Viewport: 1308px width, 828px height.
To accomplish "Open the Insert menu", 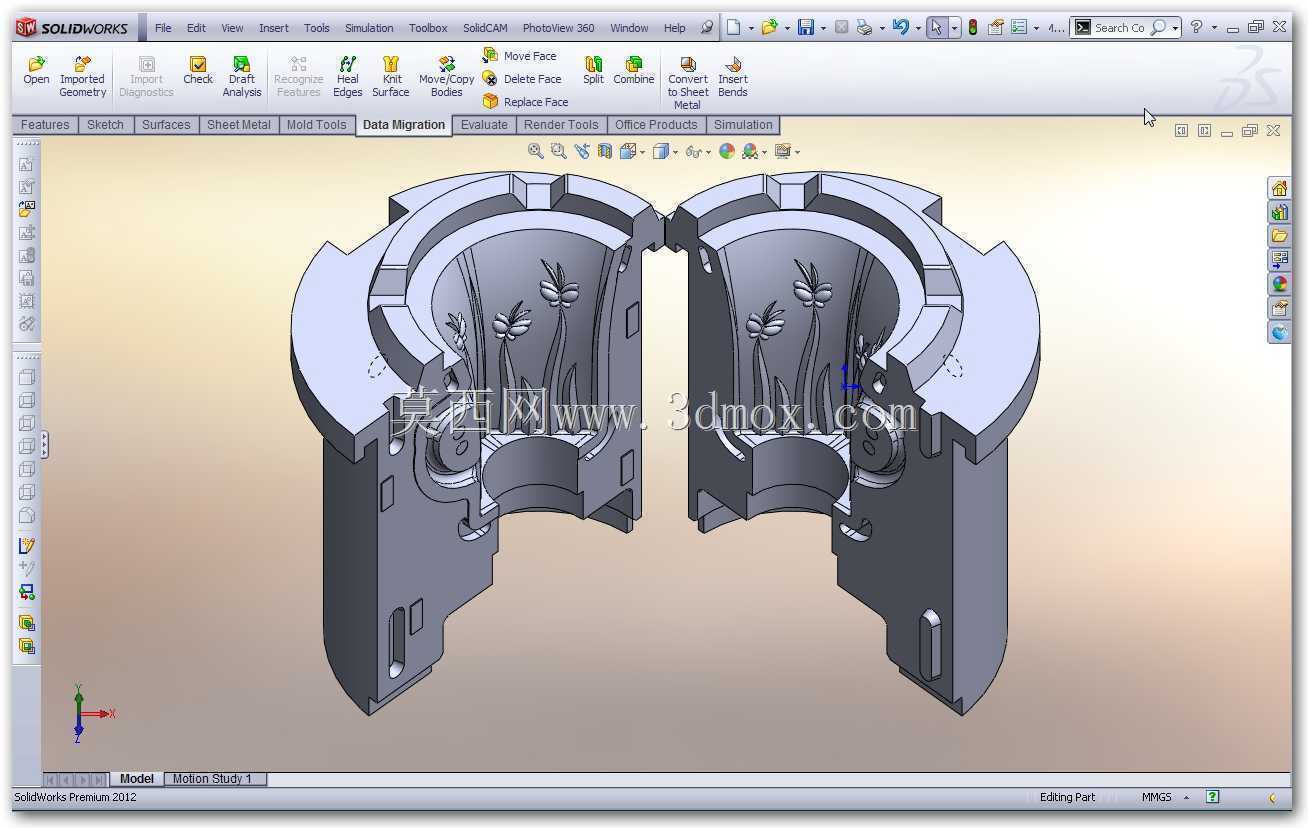I will coord(273,28).
